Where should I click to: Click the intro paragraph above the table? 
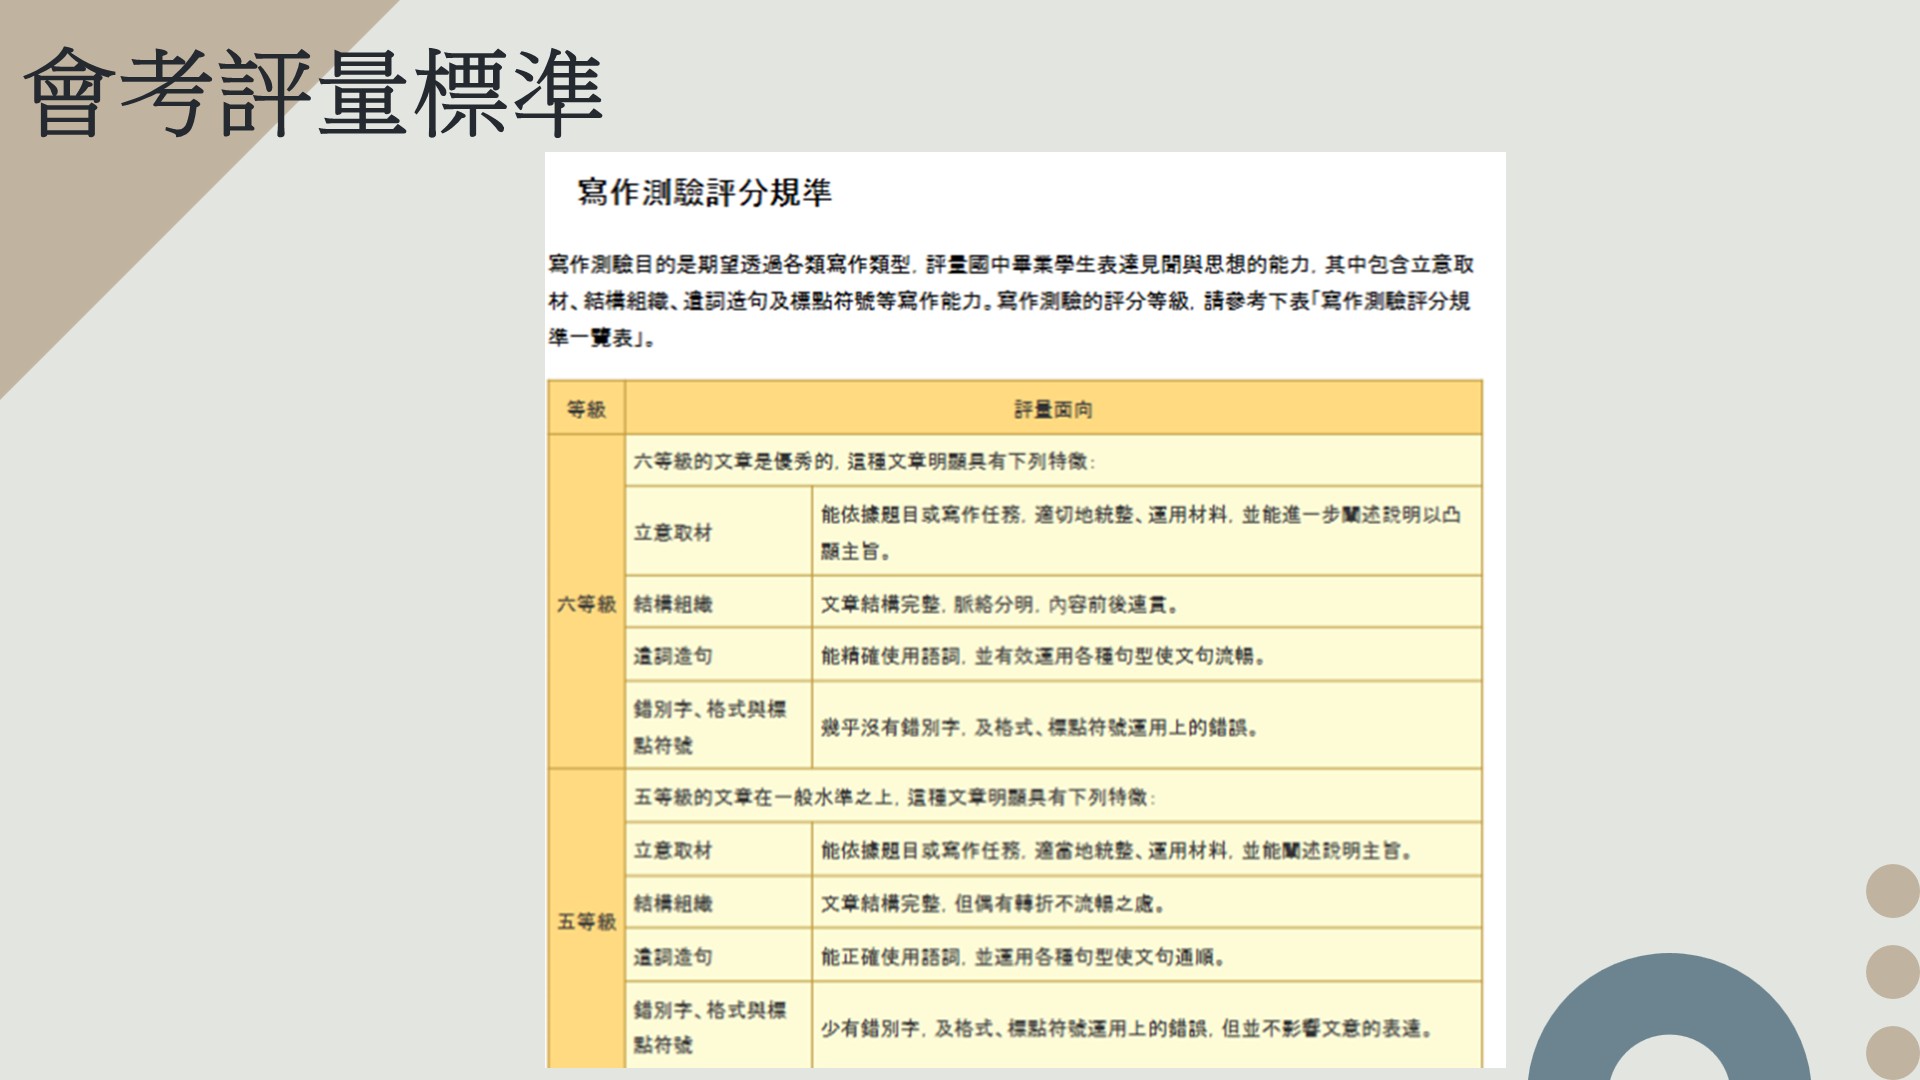1010,300
